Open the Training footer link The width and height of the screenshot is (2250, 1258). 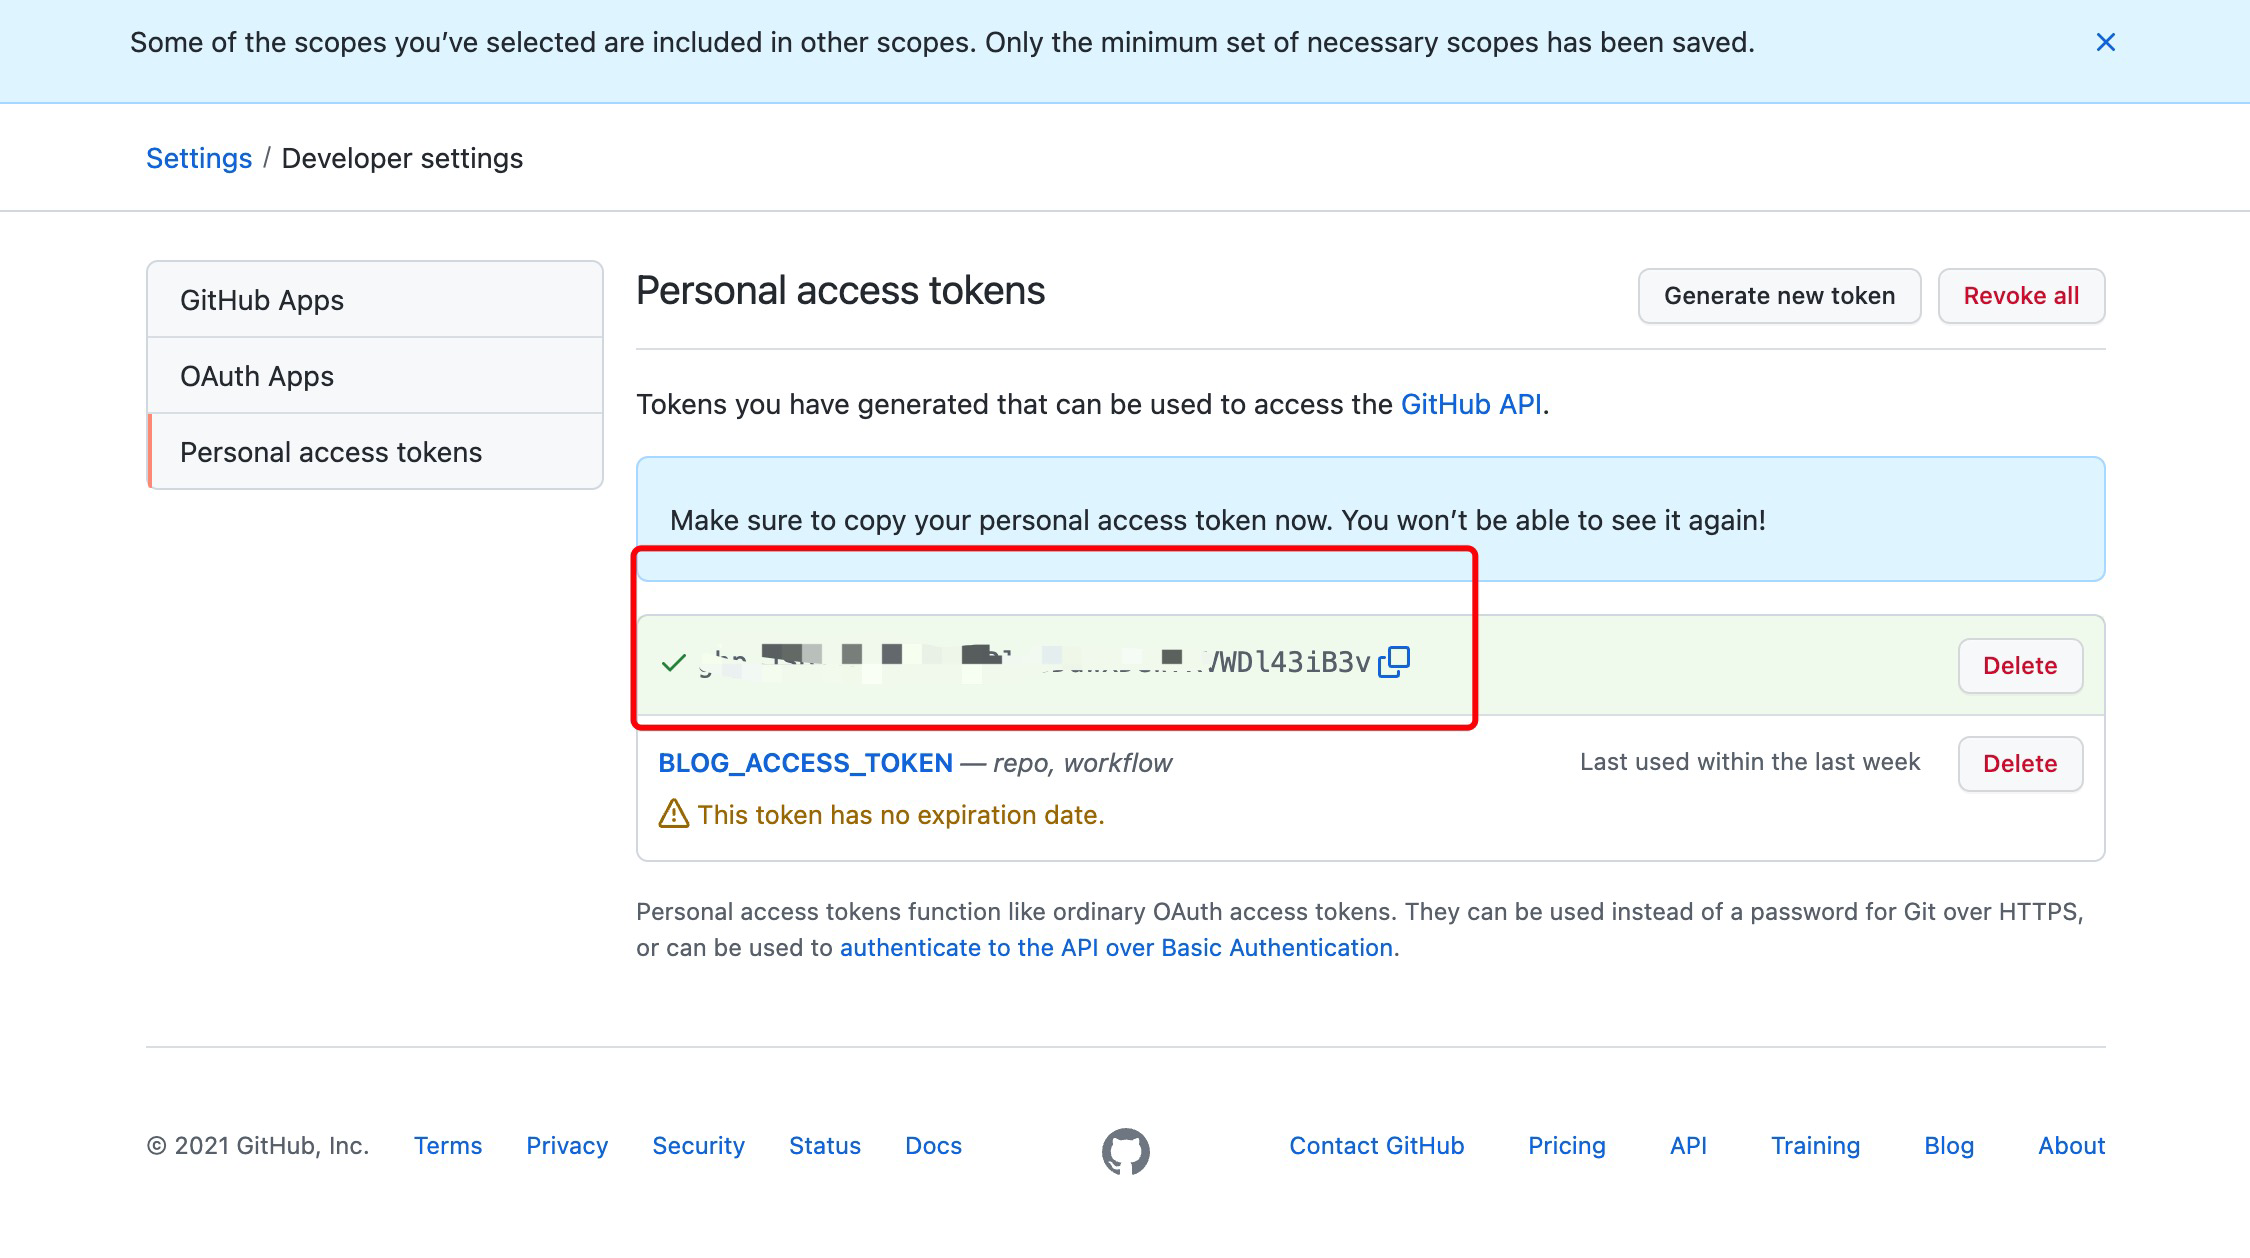(x=1815, y=1146)
